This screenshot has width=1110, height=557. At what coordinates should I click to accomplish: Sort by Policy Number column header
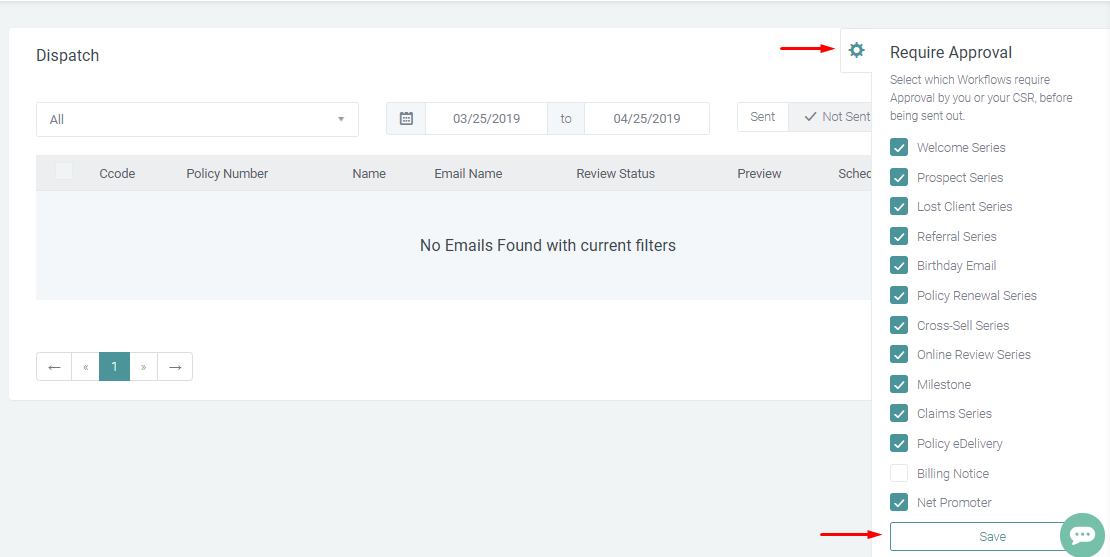click(227, 174)
